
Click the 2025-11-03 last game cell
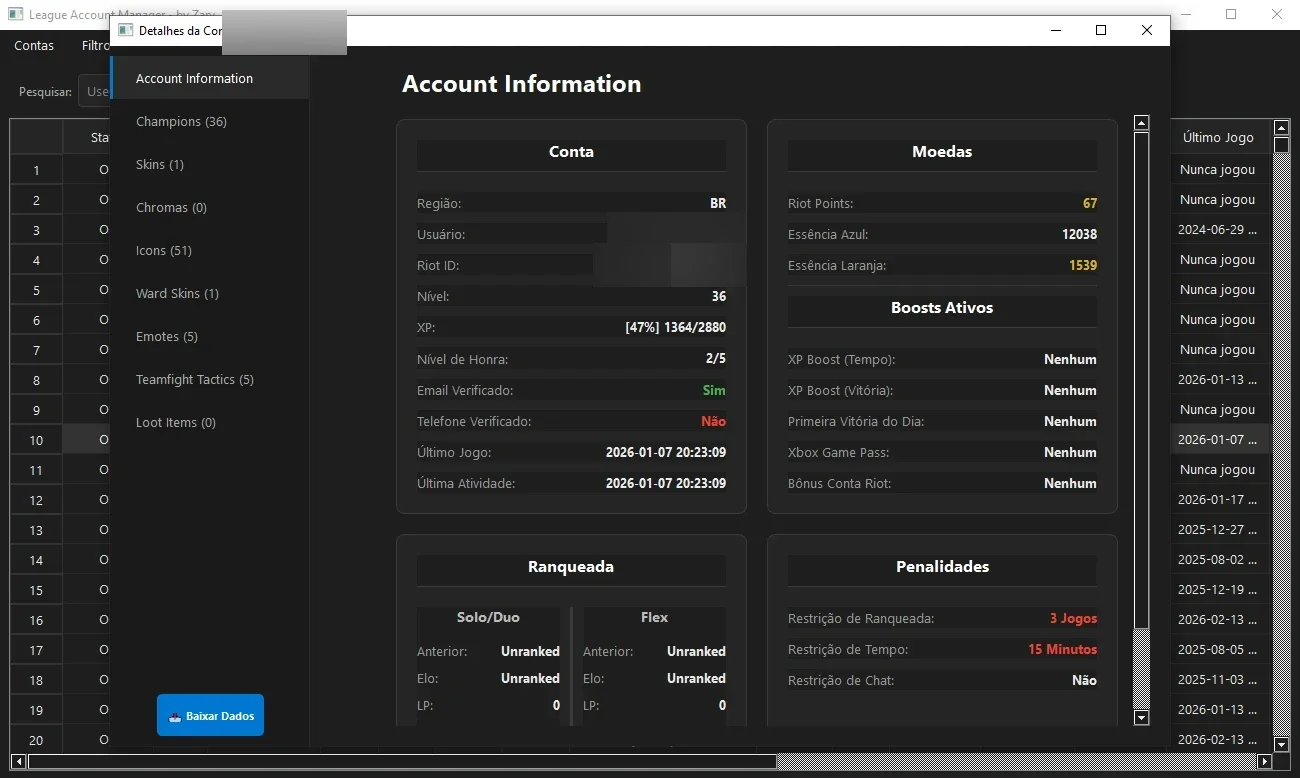(x=1218, y=679)
